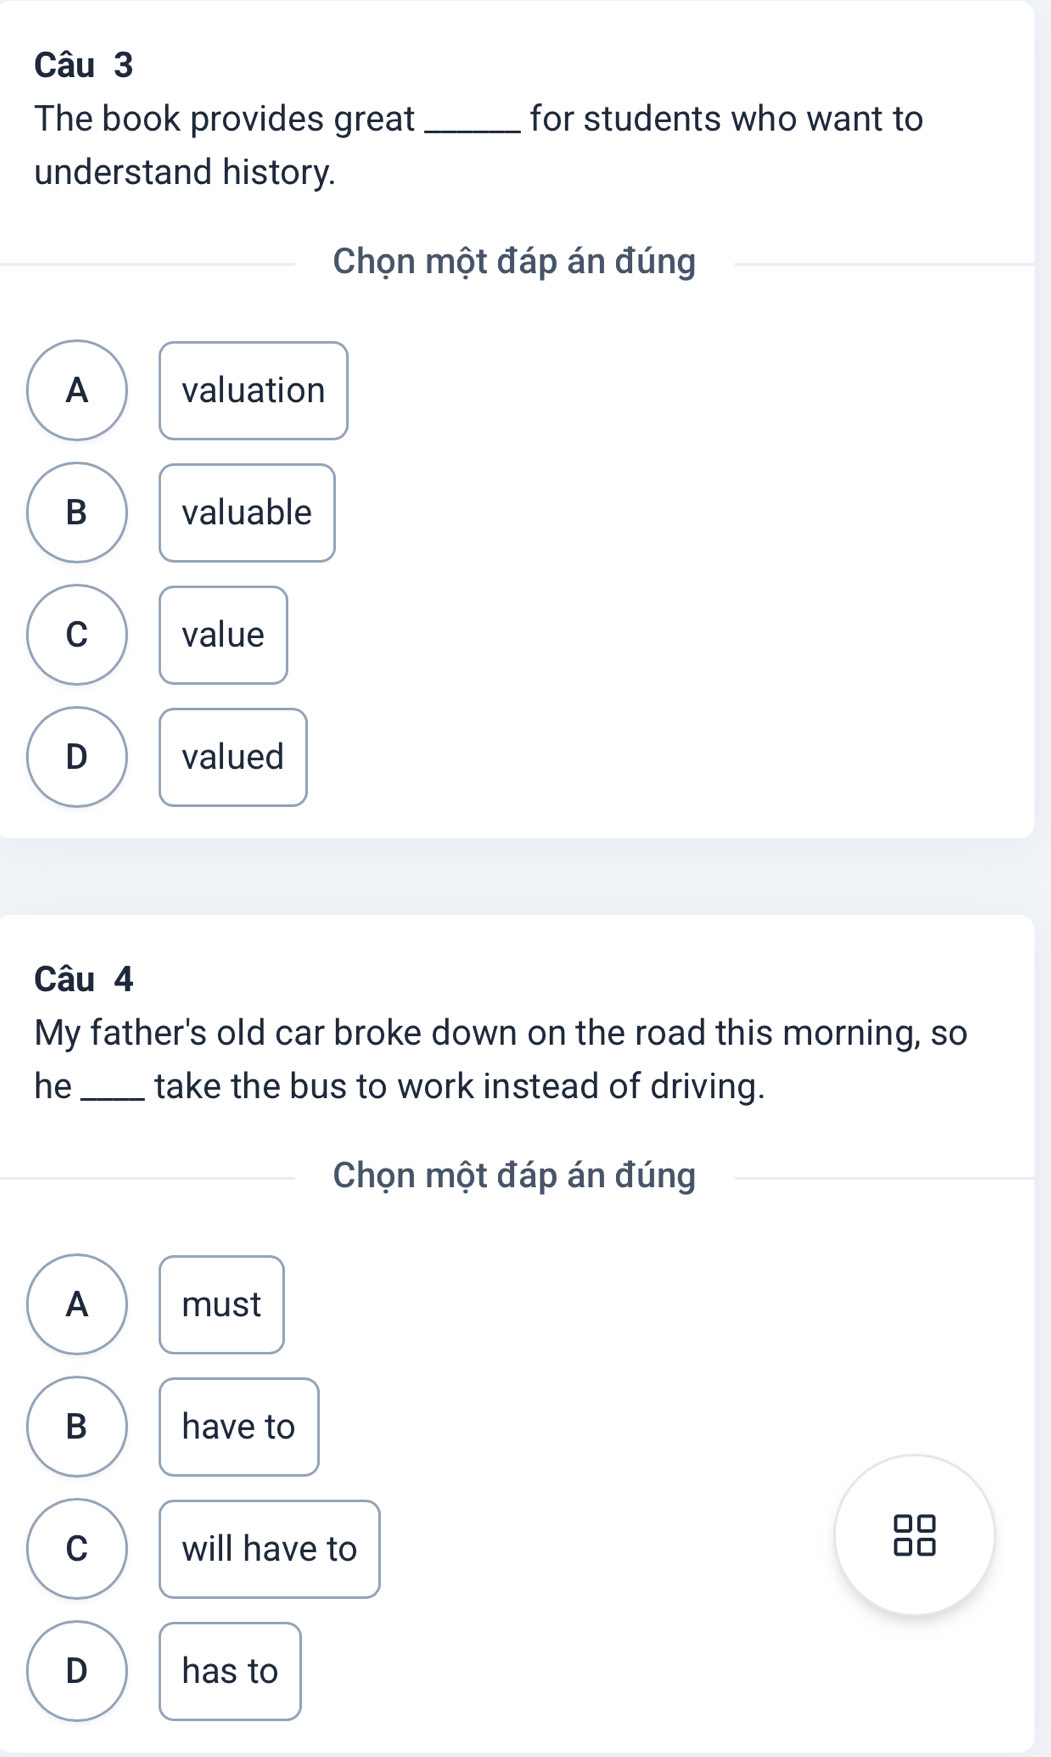
Task: Choose the answer "valued"
Action: tap(232, 757)
